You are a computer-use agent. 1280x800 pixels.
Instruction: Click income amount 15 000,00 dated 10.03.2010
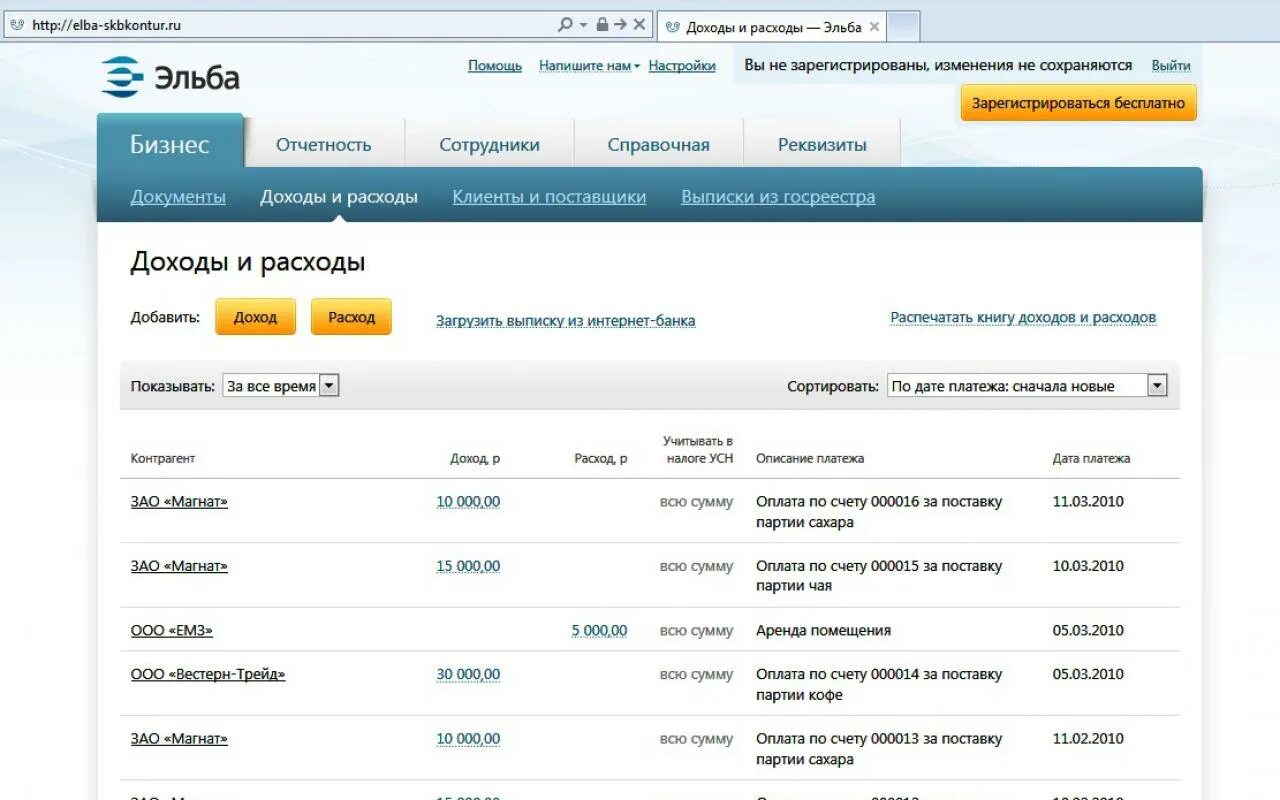coord(468,566)
